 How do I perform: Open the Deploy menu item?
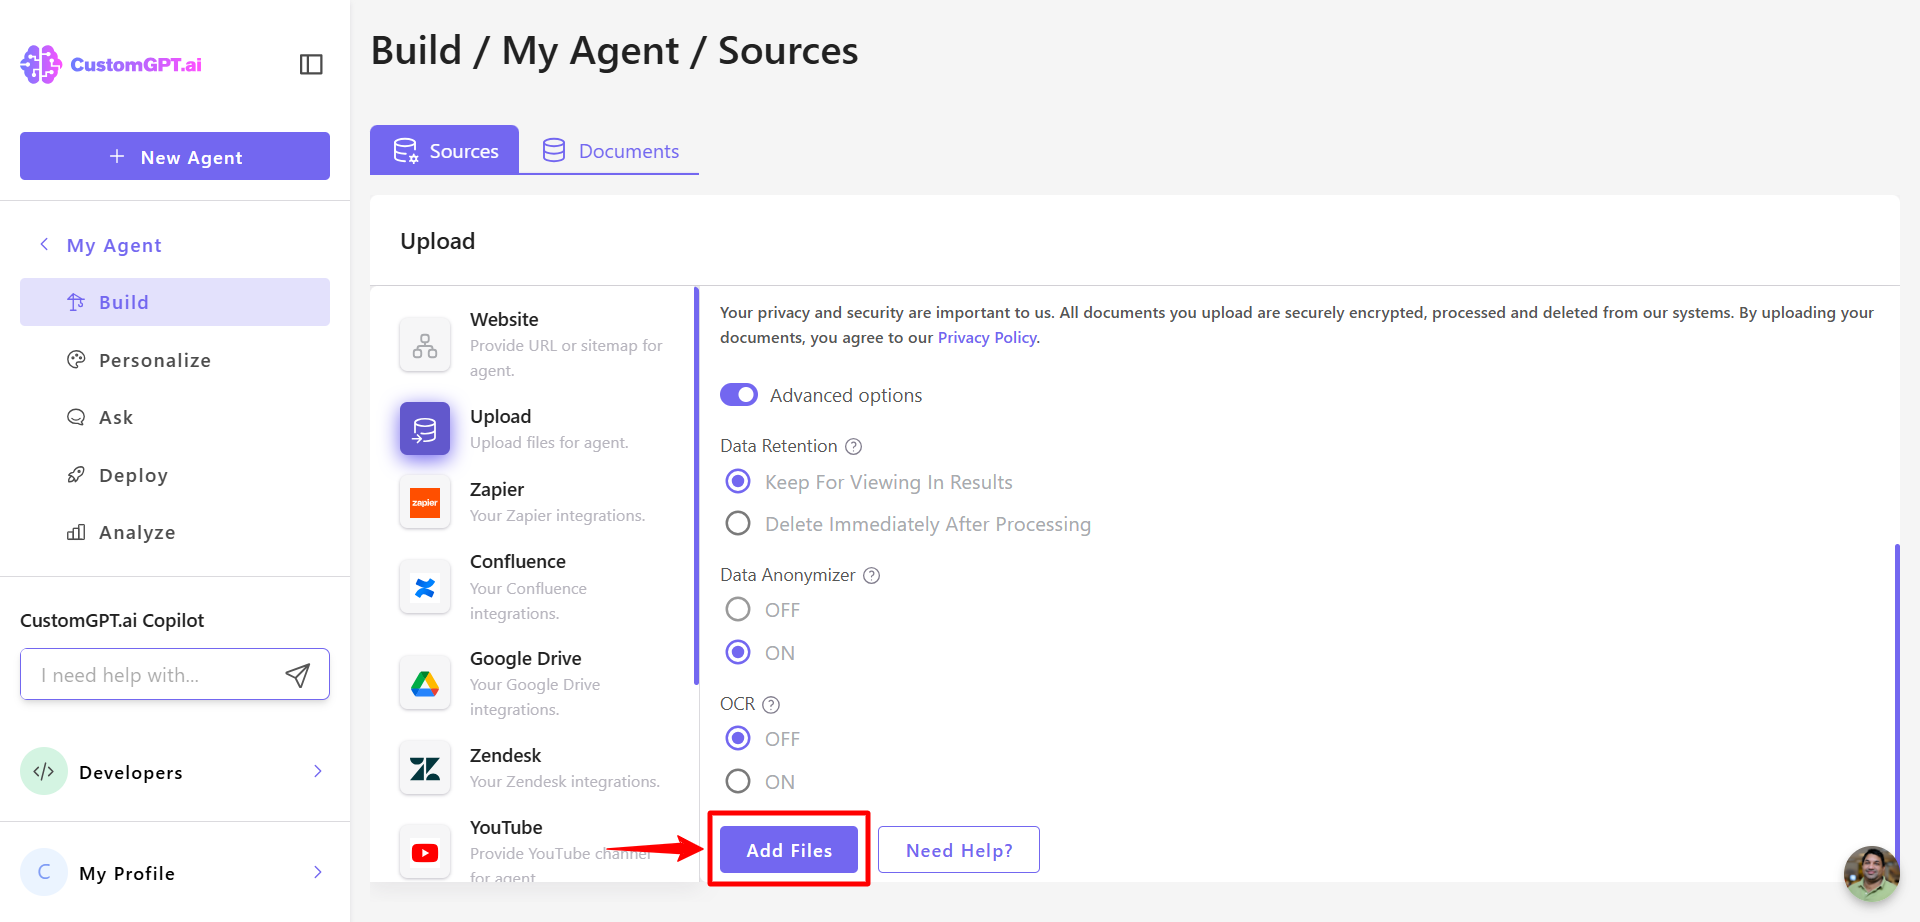175,475
